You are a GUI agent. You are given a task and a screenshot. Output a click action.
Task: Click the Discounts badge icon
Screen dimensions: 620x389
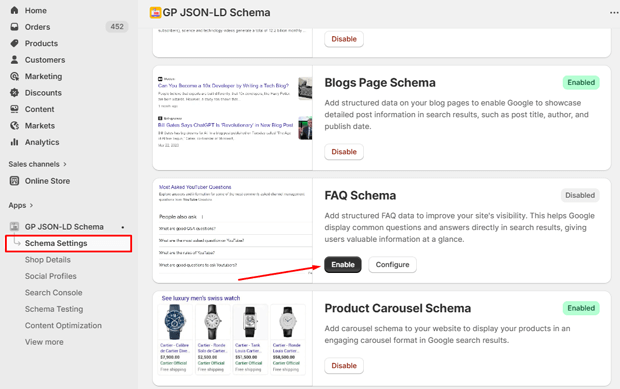pos(15,93)
